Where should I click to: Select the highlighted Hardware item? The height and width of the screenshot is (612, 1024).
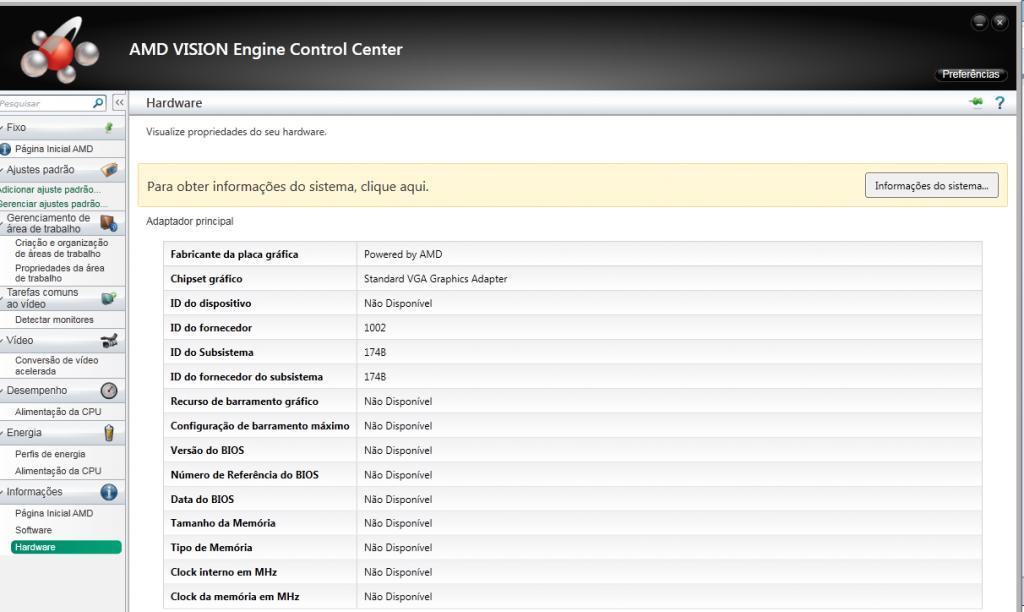click(x=66, y=547)
